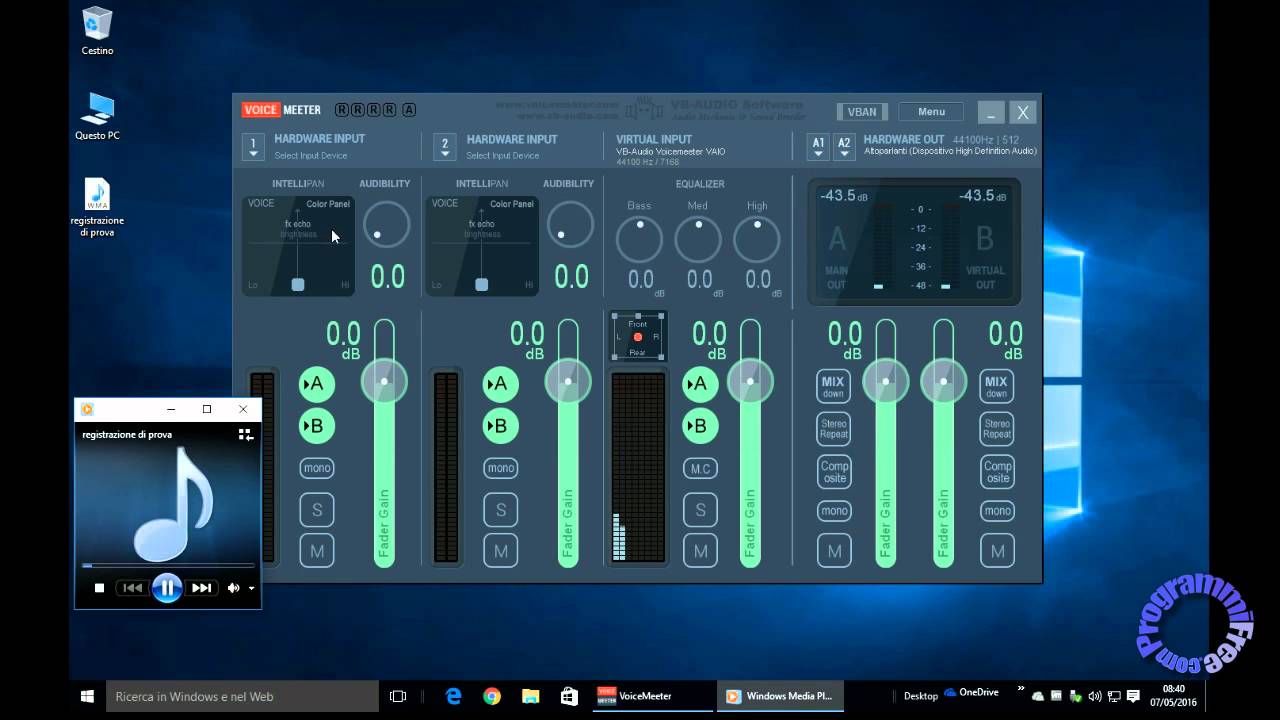Expand hardware input 1 device selector
Screen dimensions: 1280x720
coord(253,147)
